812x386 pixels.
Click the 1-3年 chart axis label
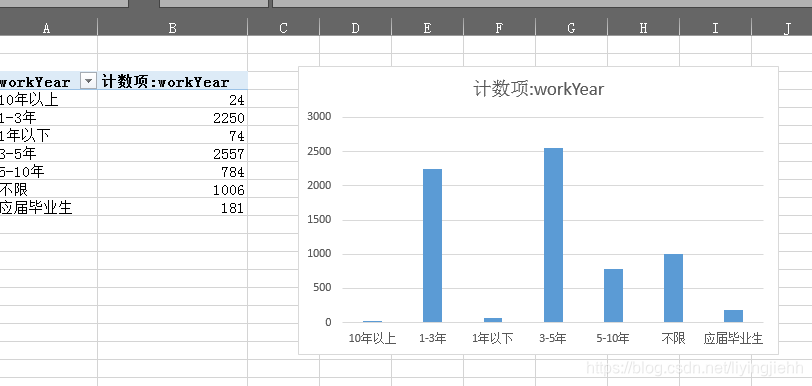tap(432, 339)
